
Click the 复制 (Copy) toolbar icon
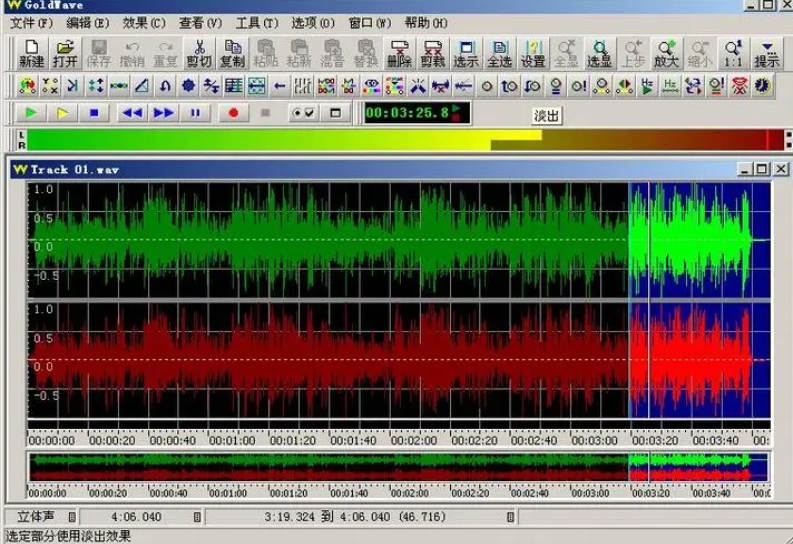(x=232, y=54)
